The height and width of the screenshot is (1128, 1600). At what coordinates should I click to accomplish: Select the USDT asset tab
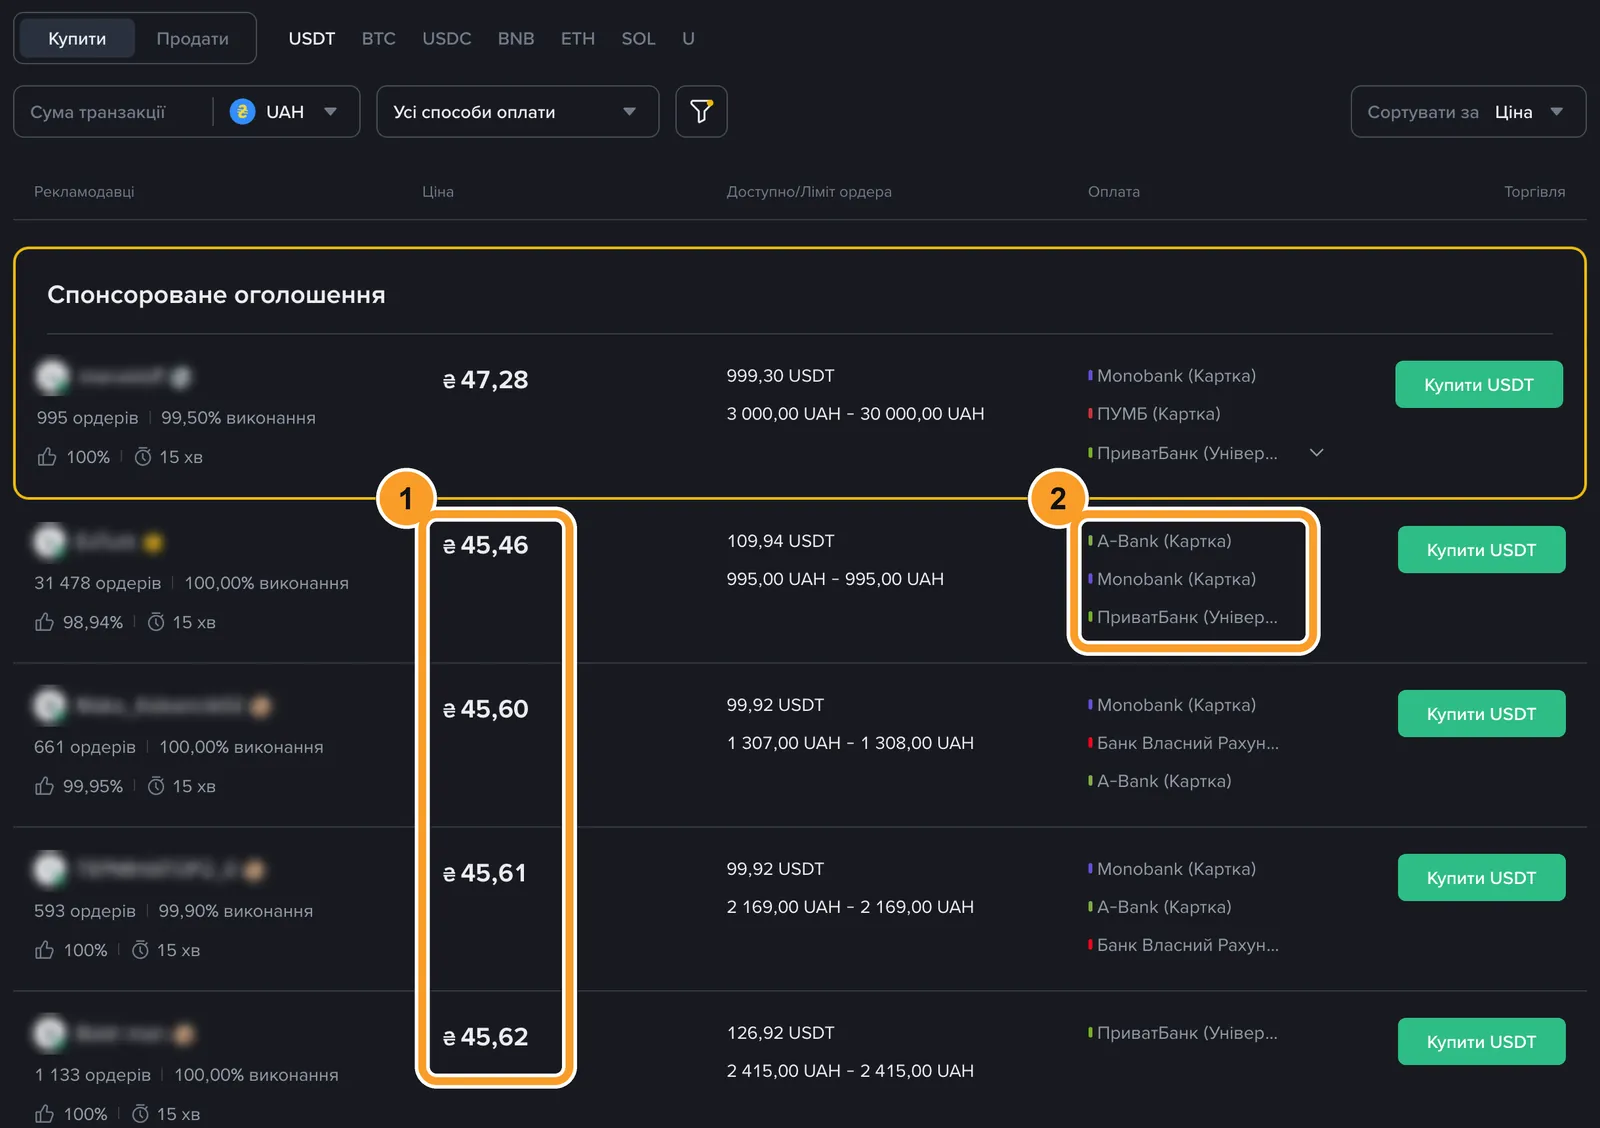312,38
